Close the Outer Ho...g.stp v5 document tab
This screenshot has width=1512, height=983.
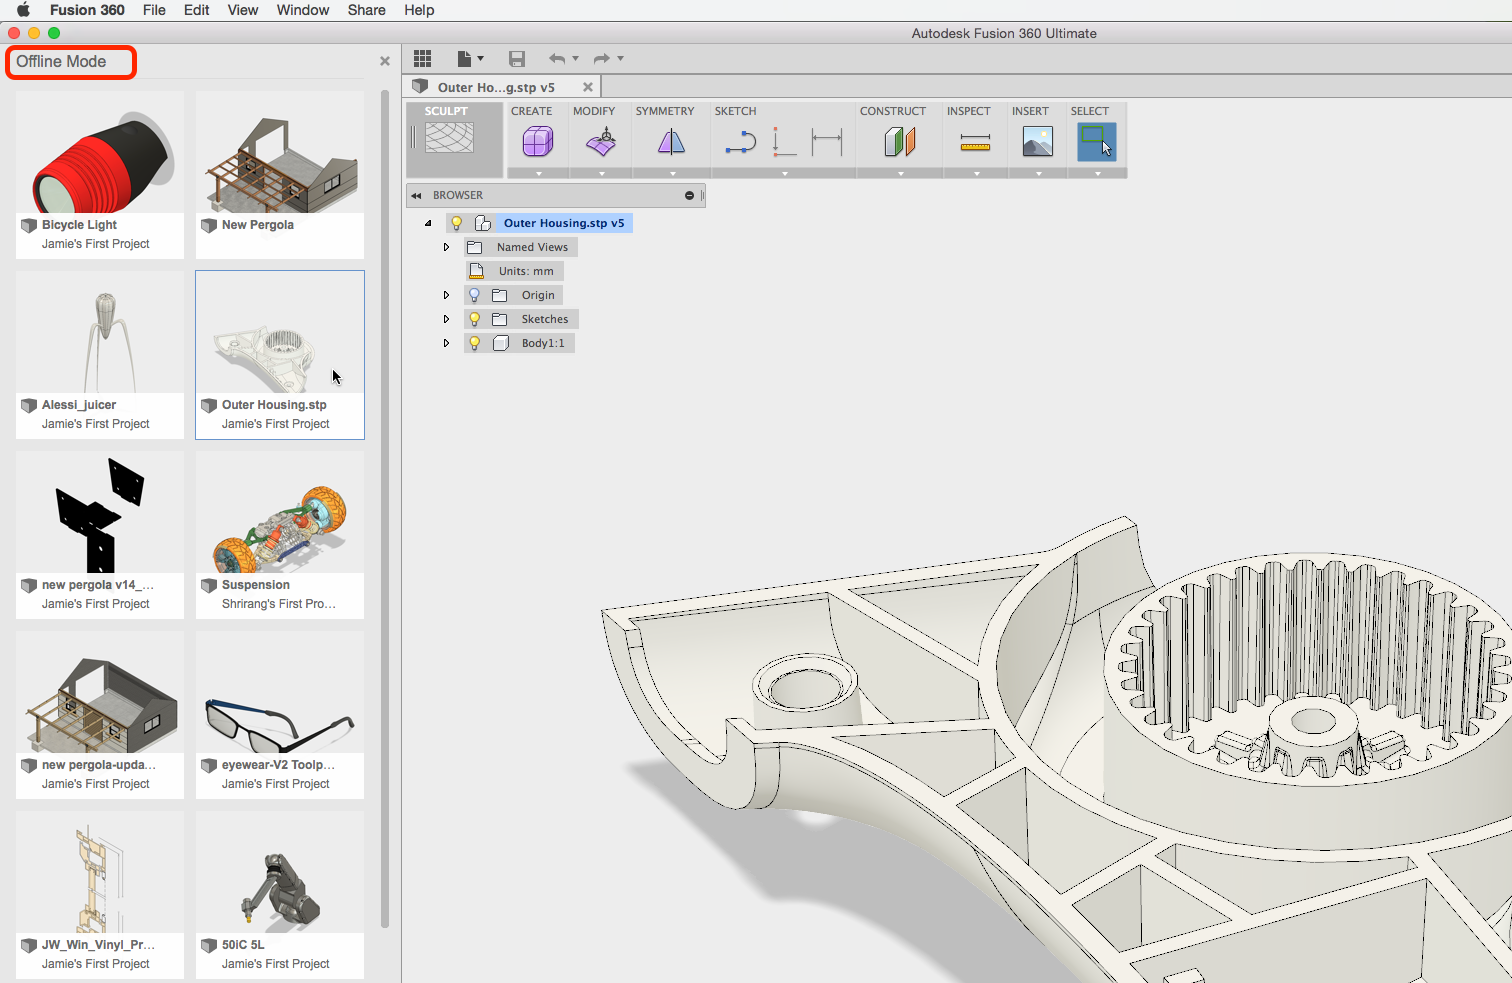[588, 87]
